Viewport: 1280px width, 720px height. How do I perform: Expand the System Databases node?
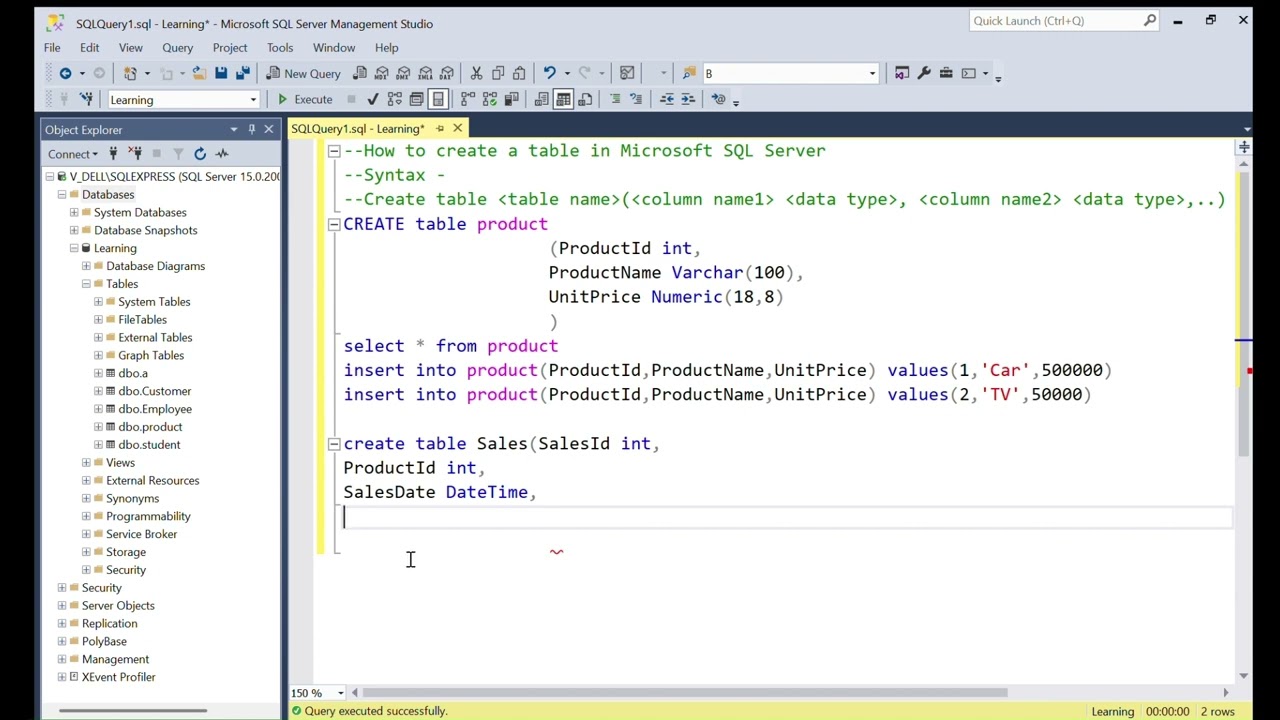[74, 213]
